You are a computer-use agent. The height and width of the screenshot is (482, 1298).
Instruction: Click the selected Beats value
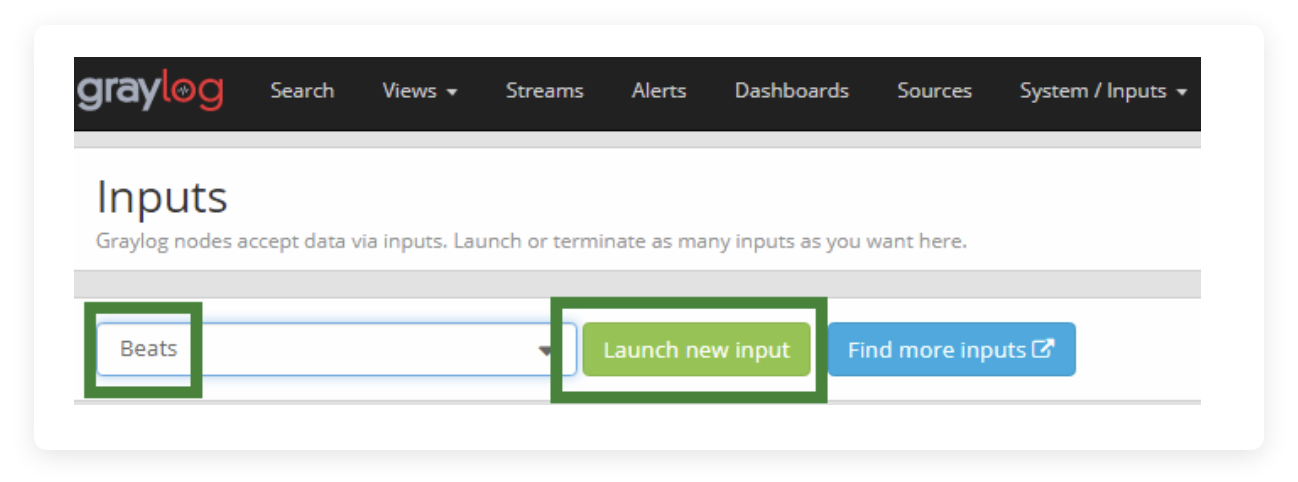click(x=148, y=350)
